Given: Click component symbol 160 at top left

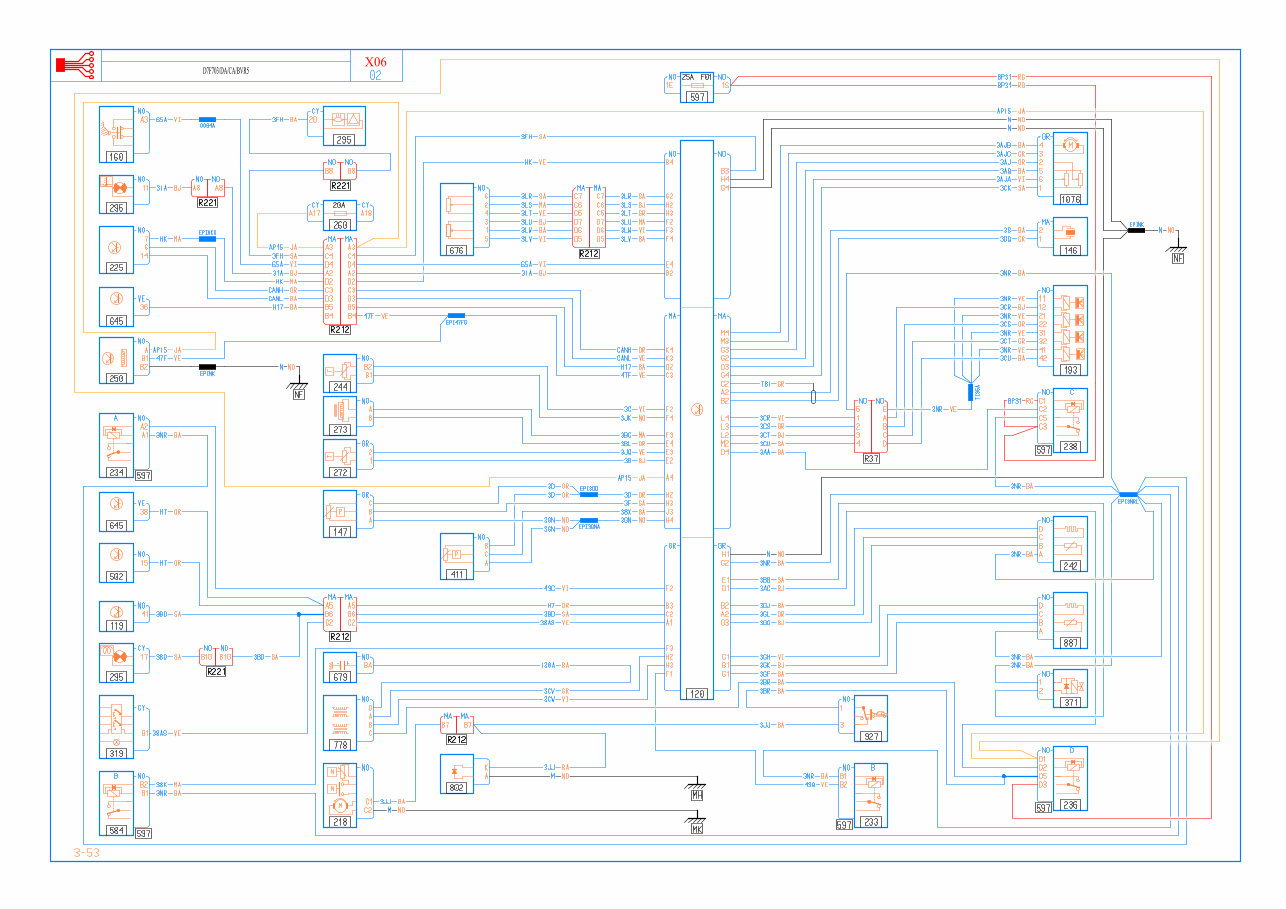Looking at the screenshot, I should pos(117,133).
